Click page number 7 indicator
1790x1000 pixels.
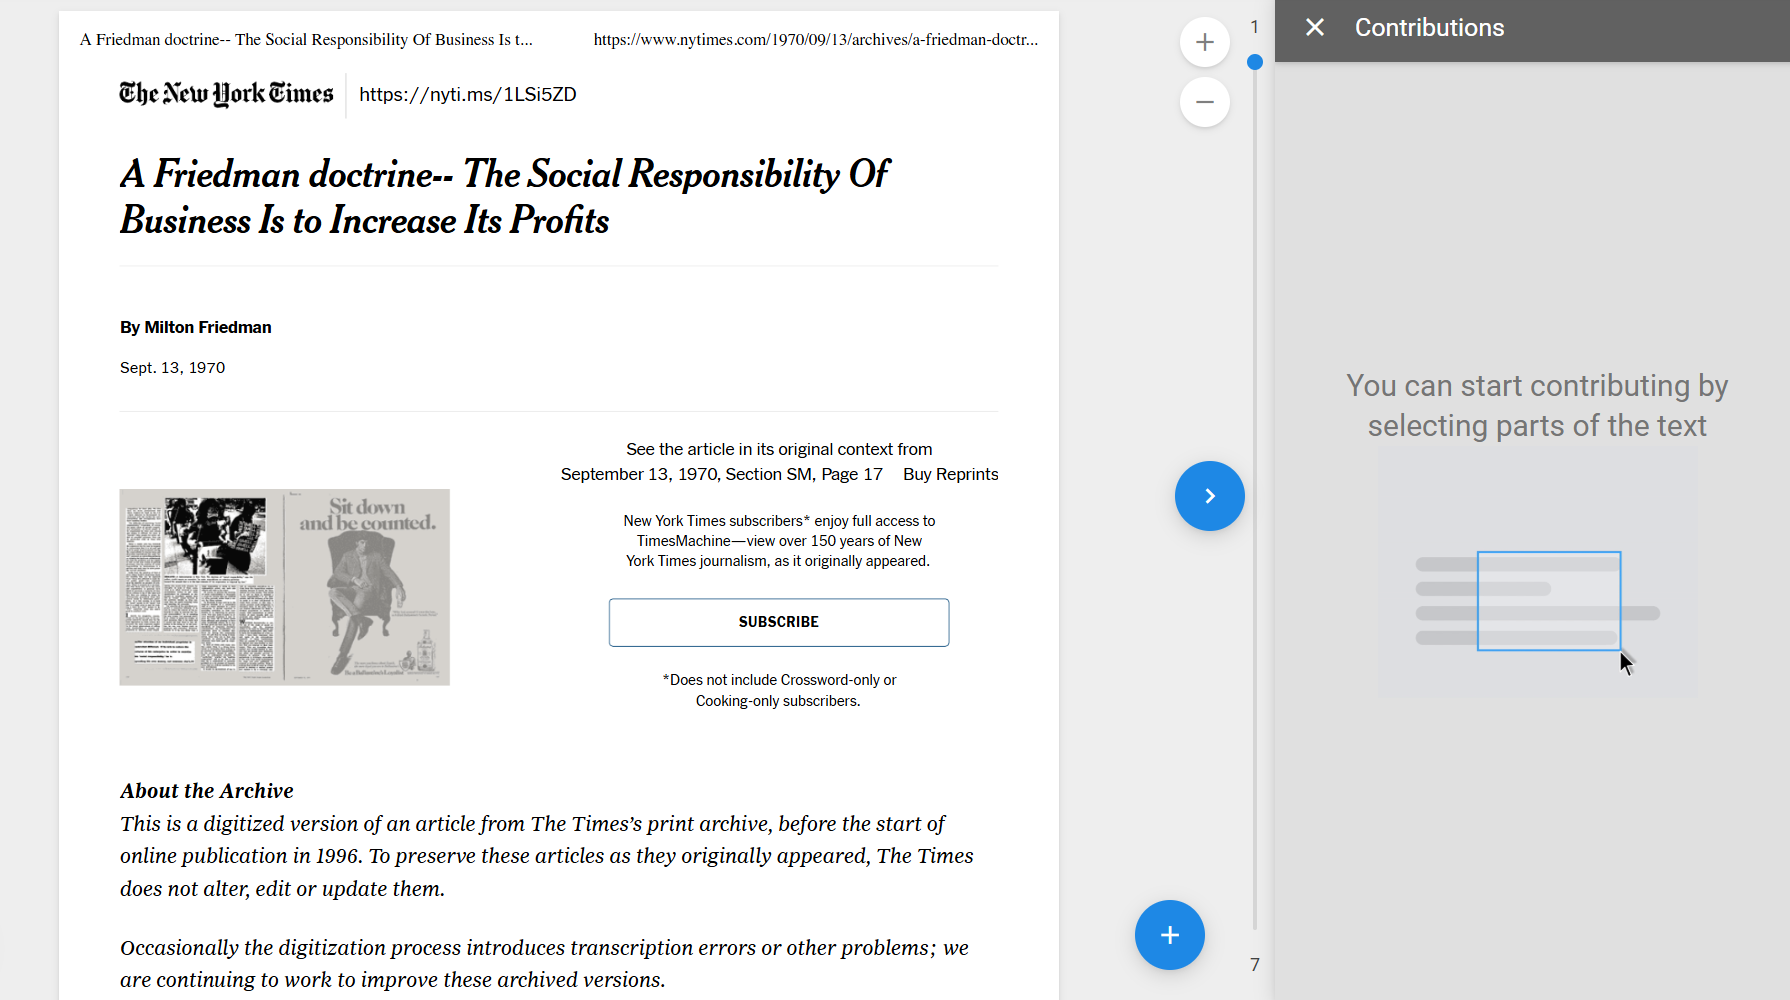click(x=1255, y=965)
